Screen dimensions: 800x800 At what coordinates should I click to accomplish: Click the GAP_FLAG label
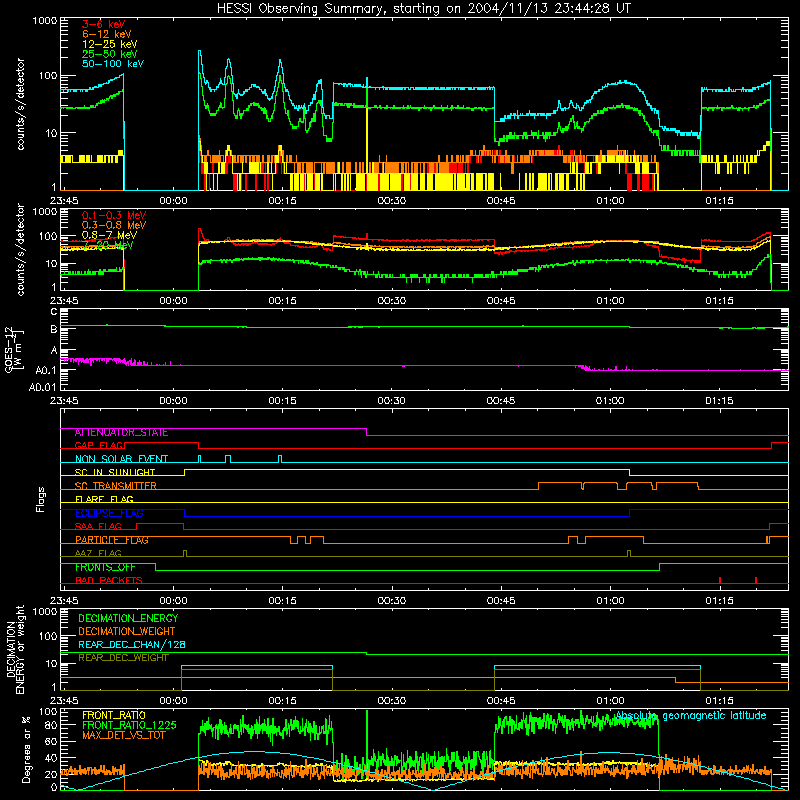(x=99, y=446)
